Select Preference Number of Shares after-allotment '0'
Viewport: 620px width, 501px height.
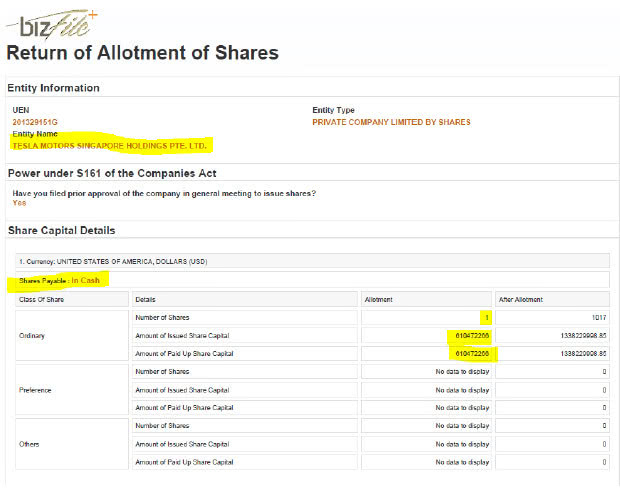click(604, 372)
